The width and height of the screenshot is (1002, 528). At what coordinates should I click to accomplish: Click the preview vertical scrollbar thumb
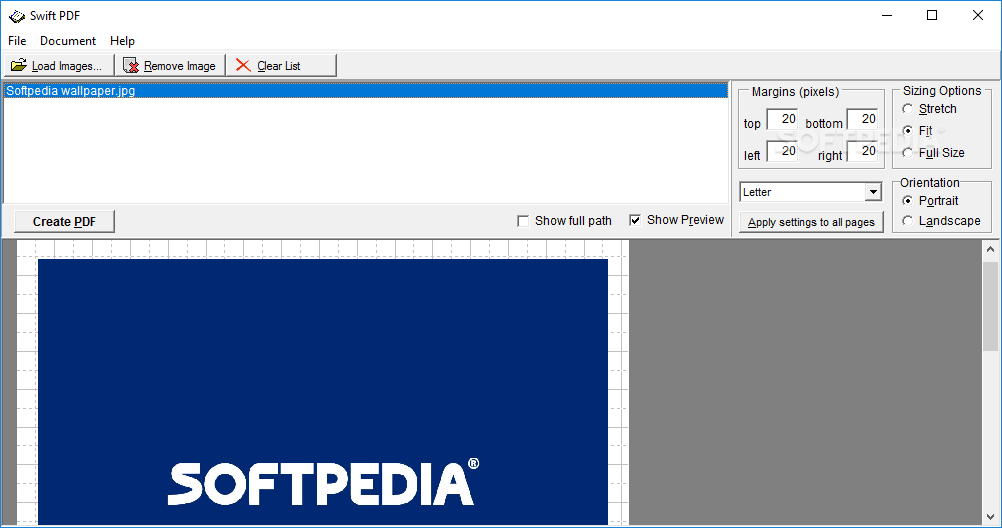[x=990, y=306]
